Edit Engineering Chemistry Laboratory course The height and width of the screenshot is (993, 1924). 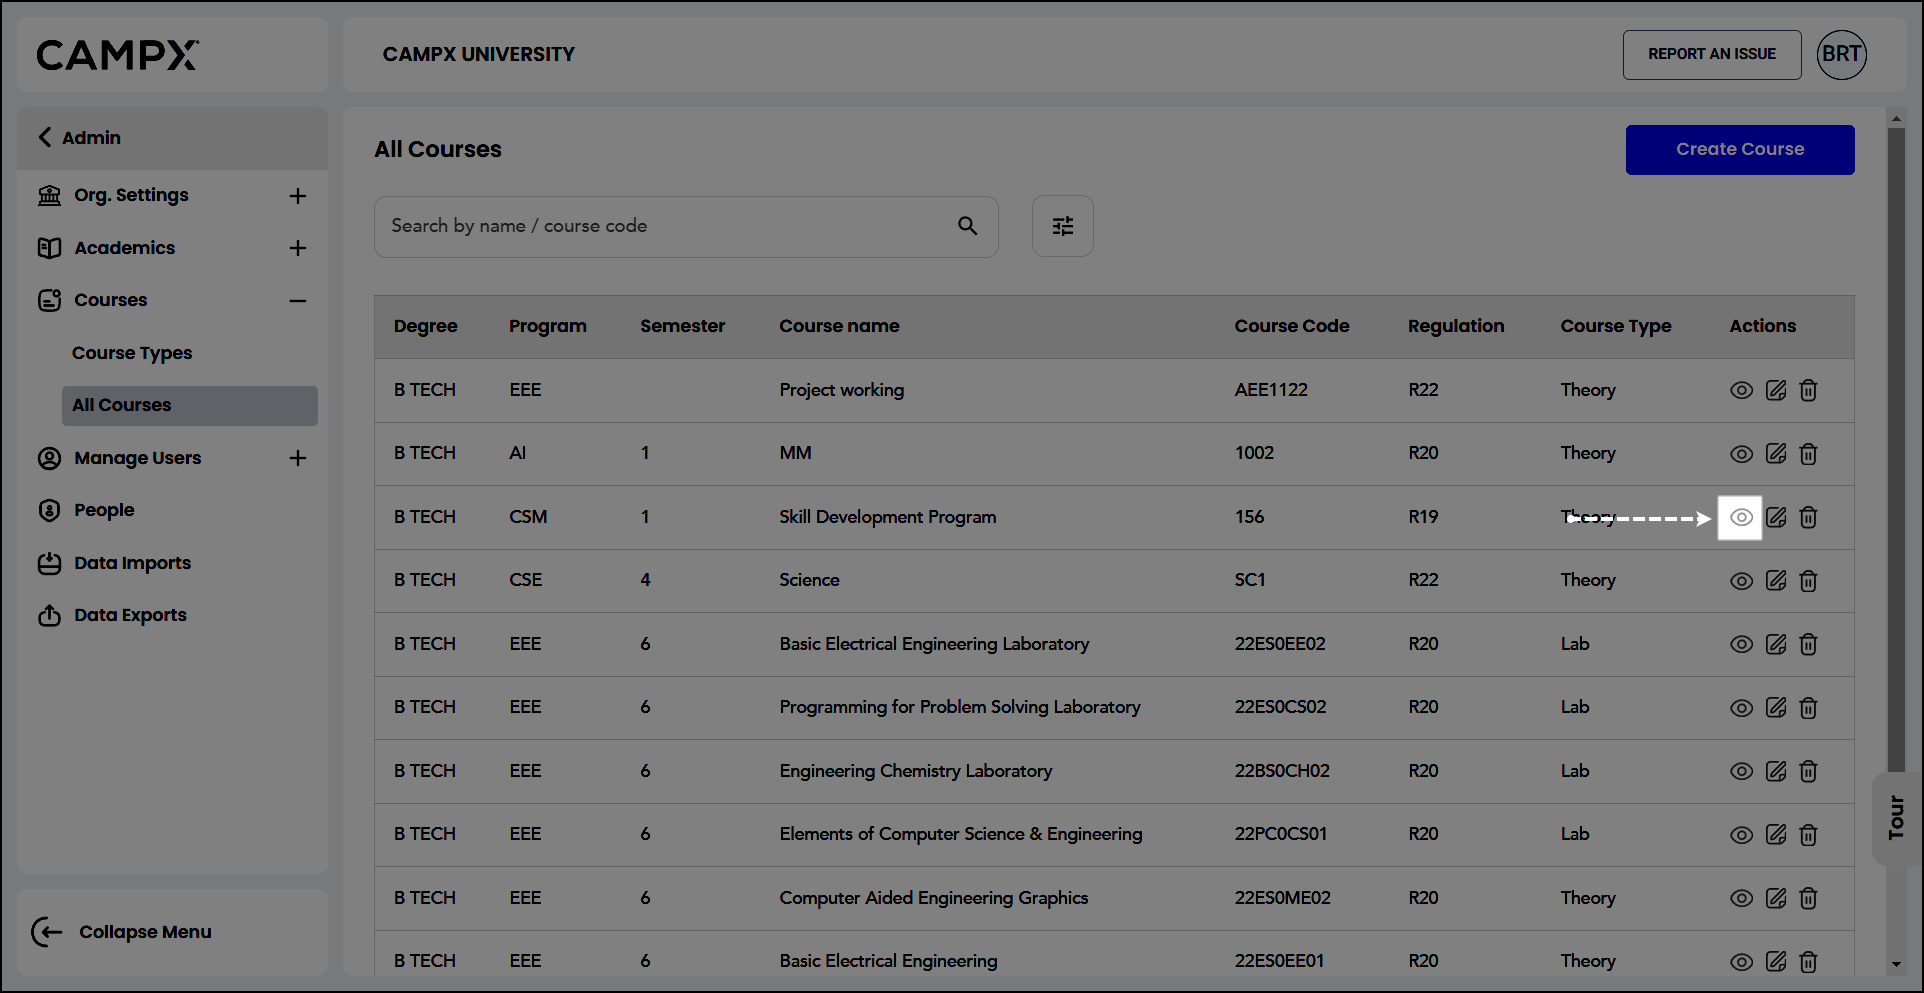[1775, 771]
